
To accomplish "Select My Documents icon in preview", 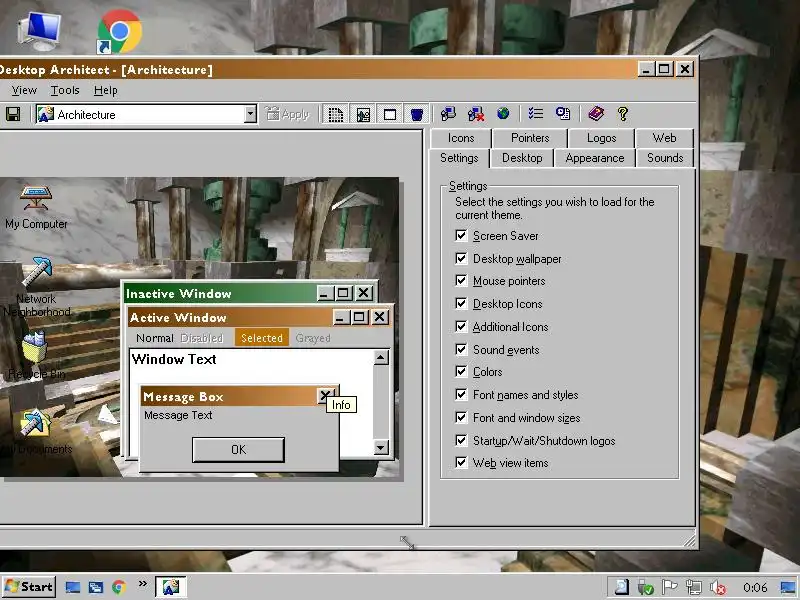I will (36, 432).
